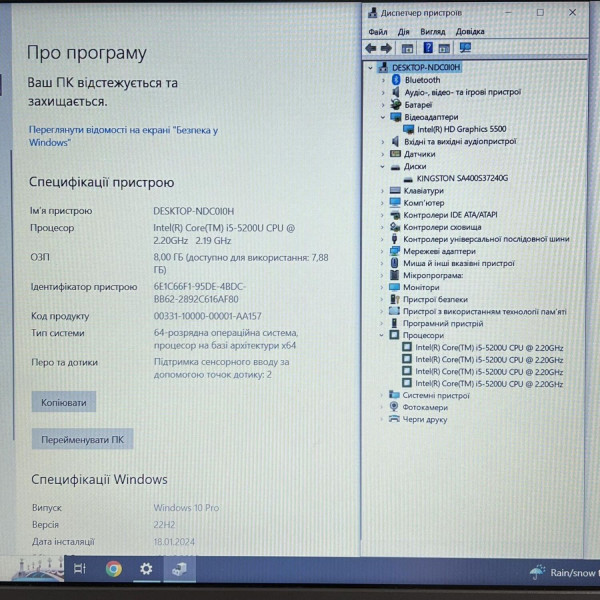Screen dimensions: 600x600
Task: Click the Черги друку printer icon
Action: [394, 419]
